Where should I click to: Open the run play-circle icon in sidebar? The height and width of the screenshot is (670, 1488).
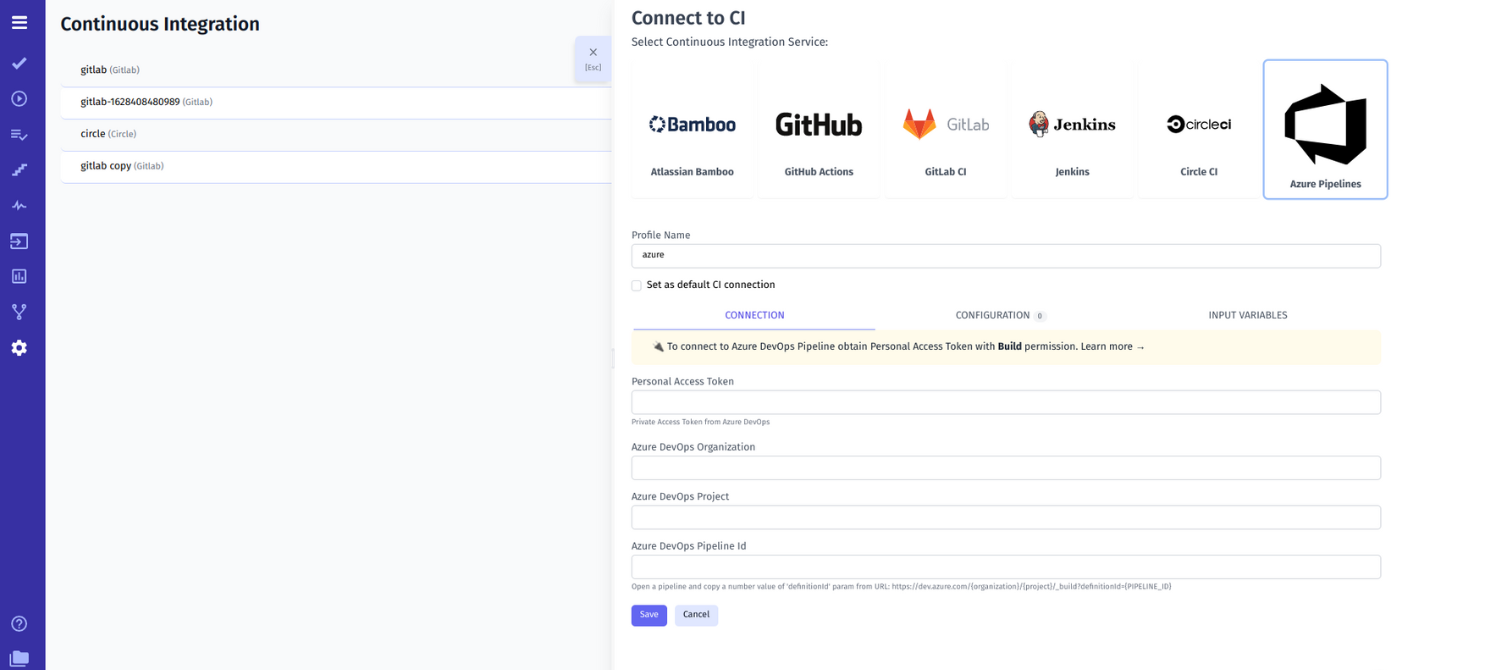click(x=20, y=98)
